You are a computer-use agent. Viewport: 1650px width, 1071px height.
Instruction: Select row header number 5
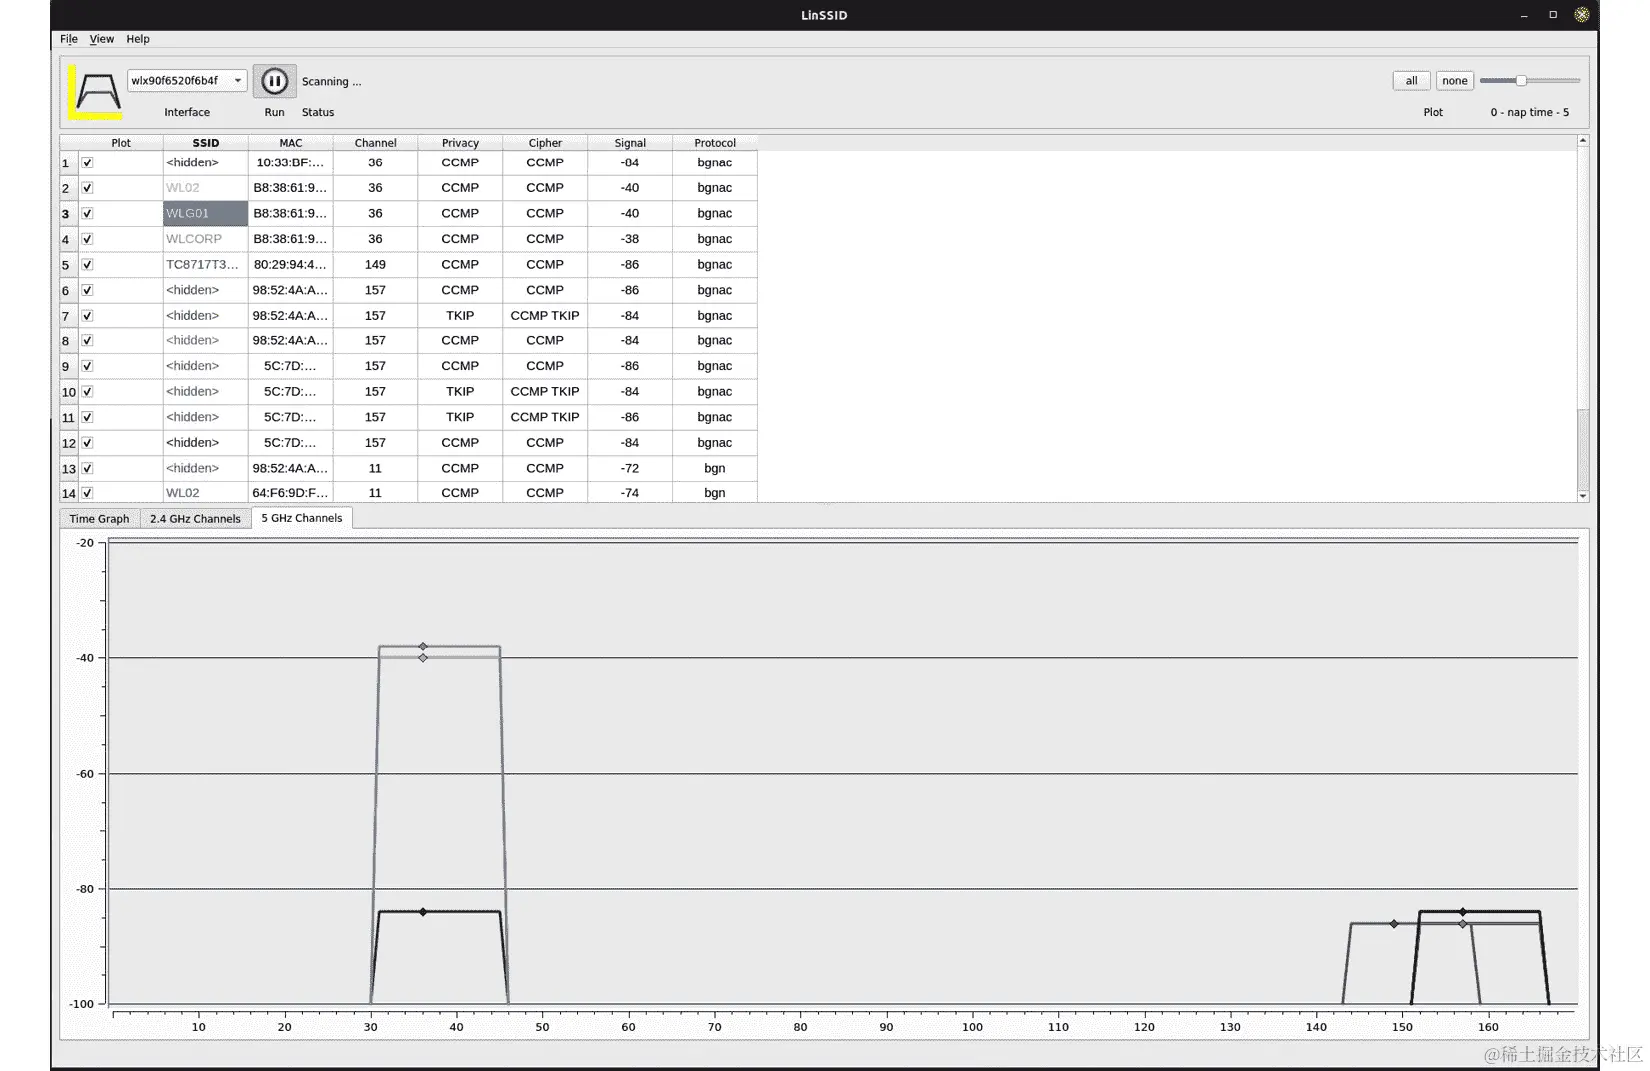coord(66,265)
